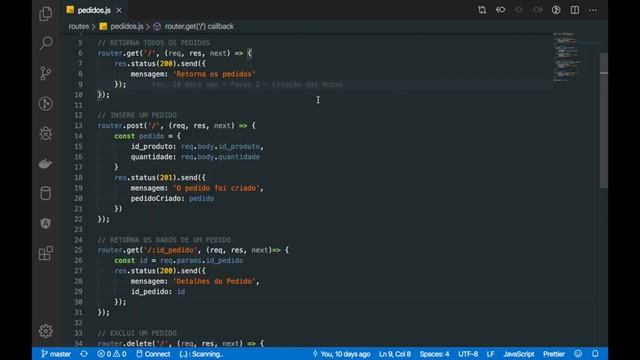
Task: Change language mode JavaScript
Action: (x=518, y=354)
